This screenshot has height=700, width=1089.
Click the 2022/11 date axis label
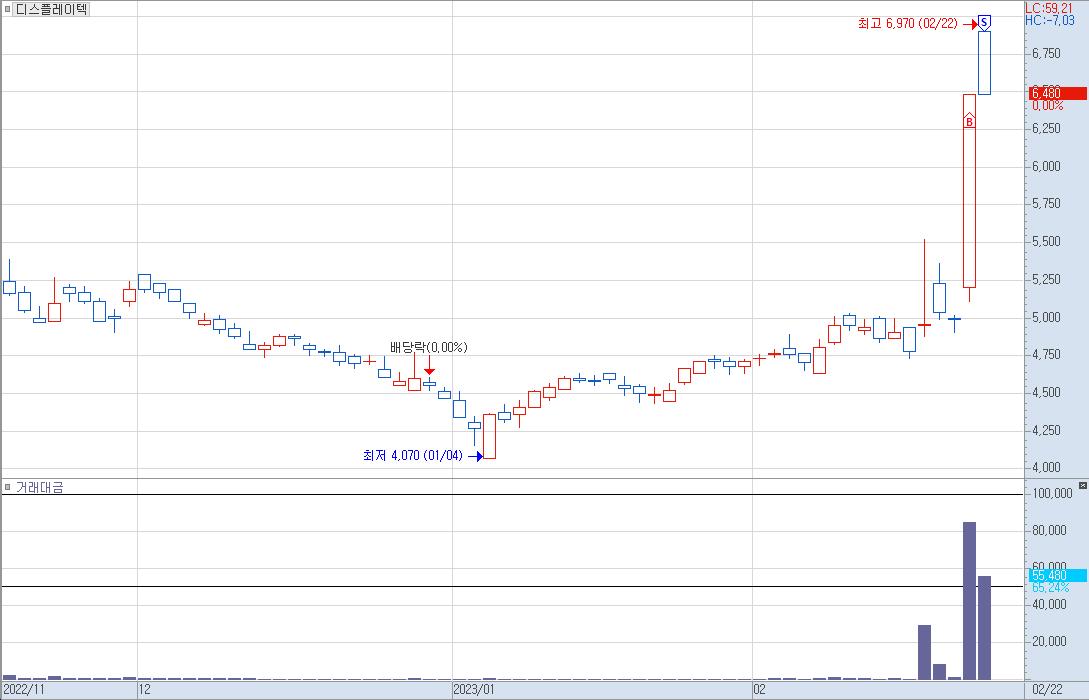pyautogui.click(x=24, y=690)
